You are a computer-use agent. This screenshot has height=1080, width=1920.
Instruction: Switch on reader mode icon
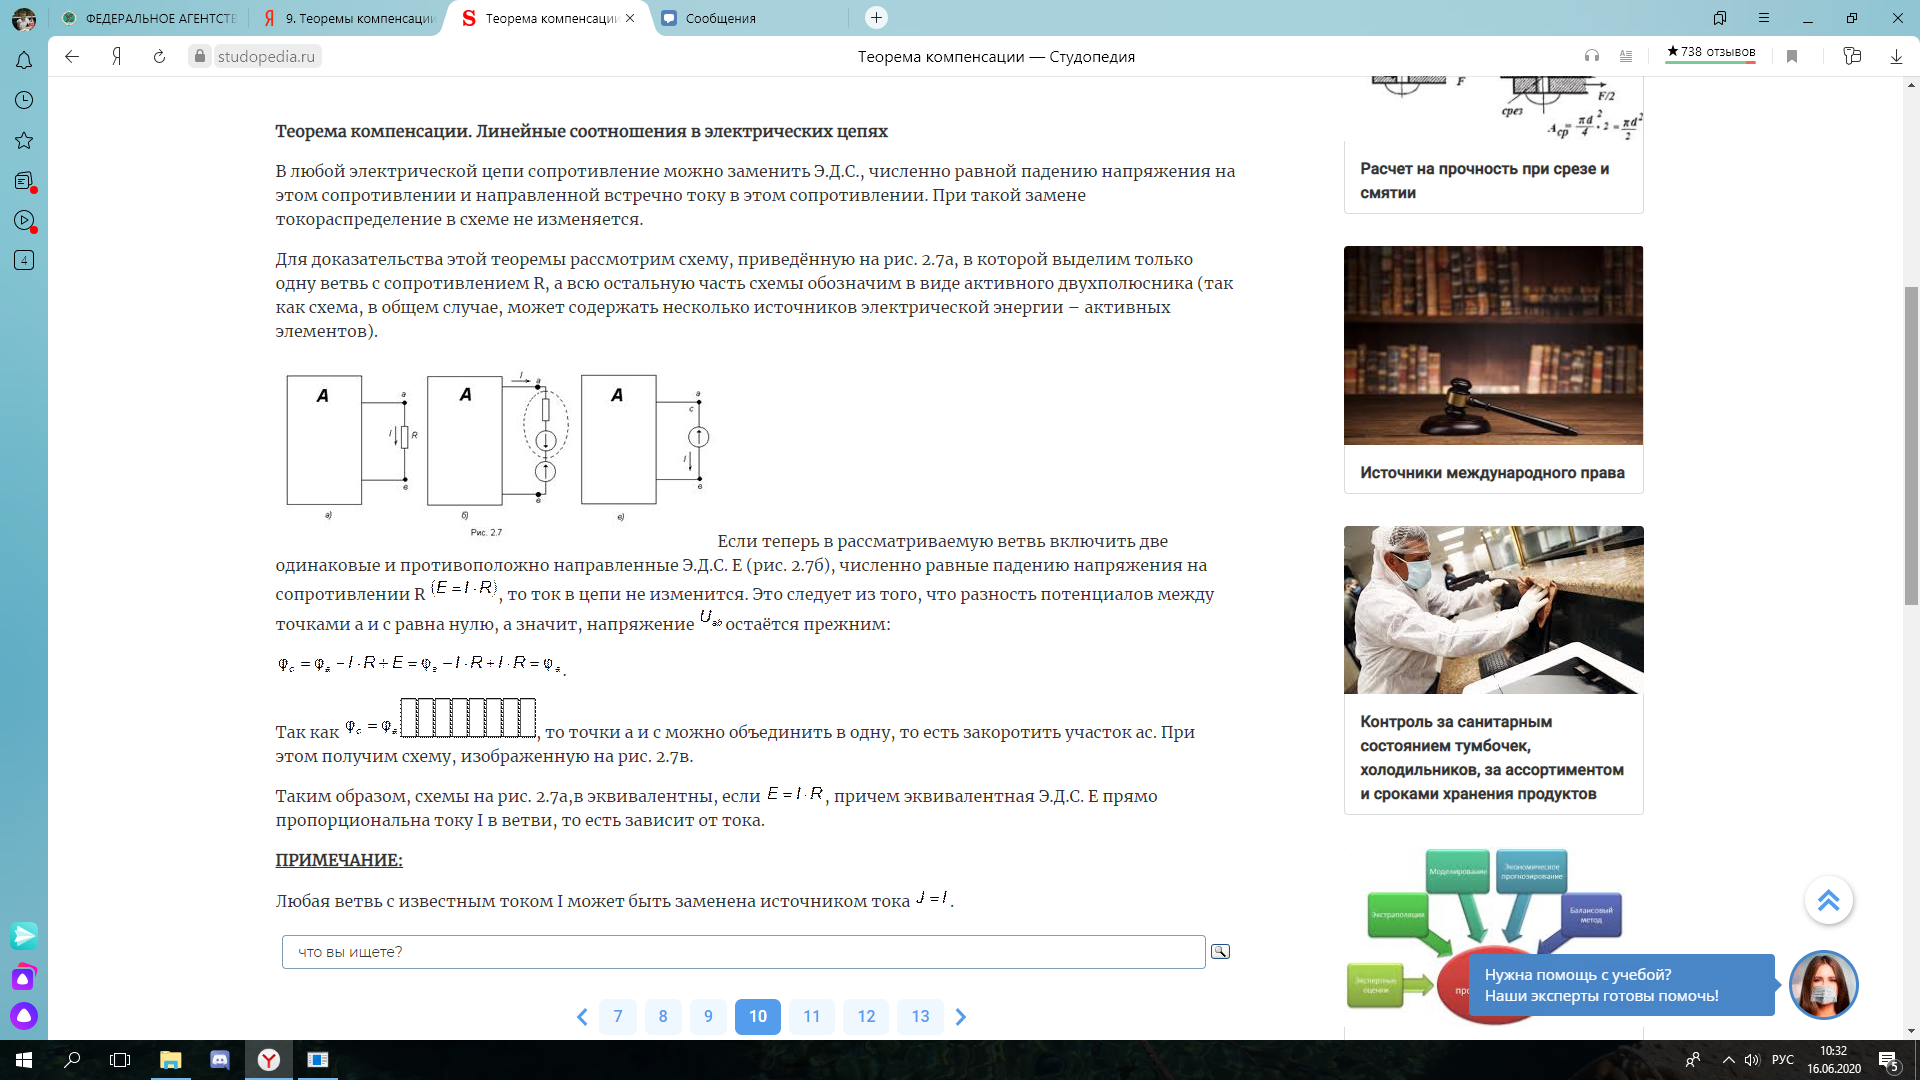point(1626,56)
